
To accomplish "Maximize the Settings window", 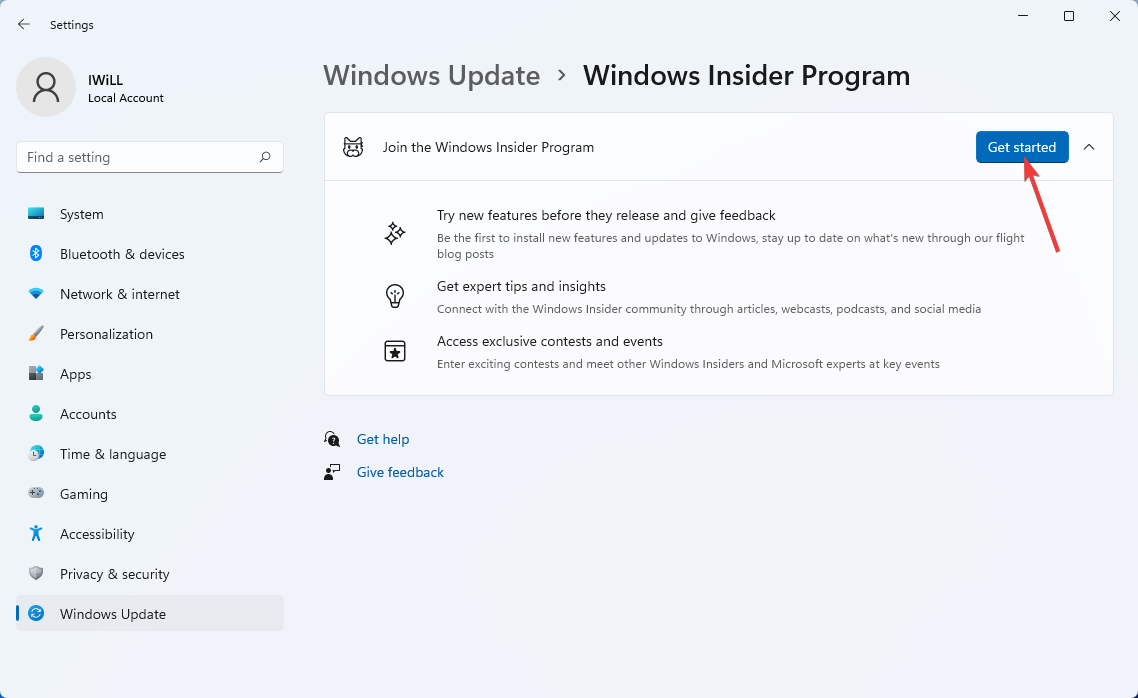I will [x=1068, y=16].
